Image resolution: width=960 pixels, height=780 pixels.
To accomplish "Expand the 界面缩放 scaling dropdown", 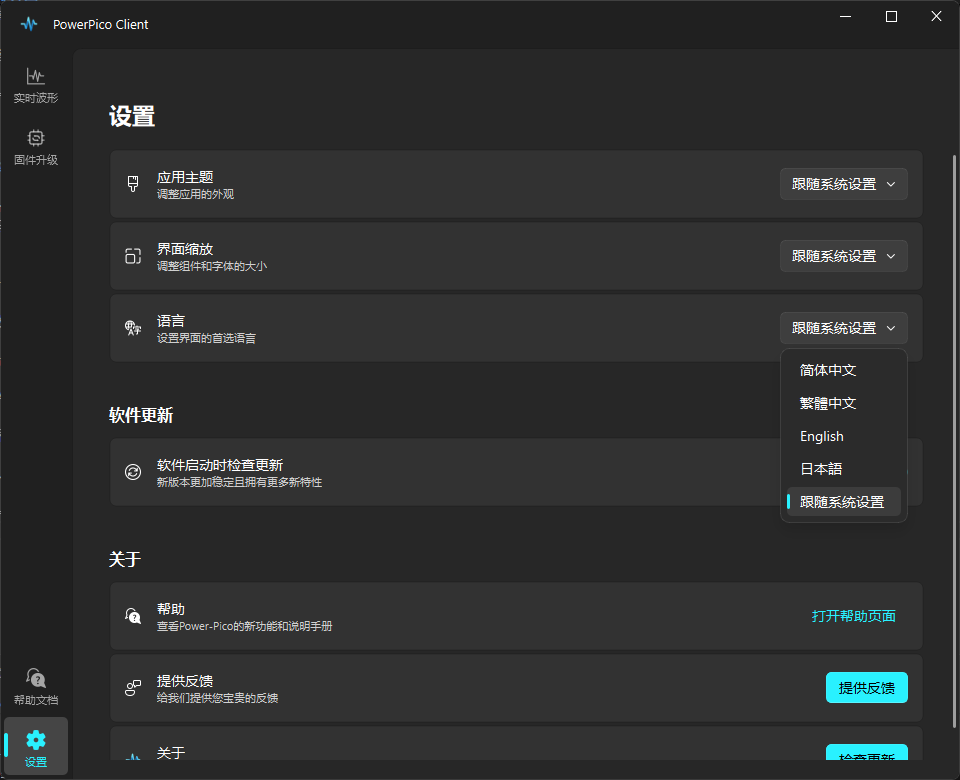I will coord(843,256).
